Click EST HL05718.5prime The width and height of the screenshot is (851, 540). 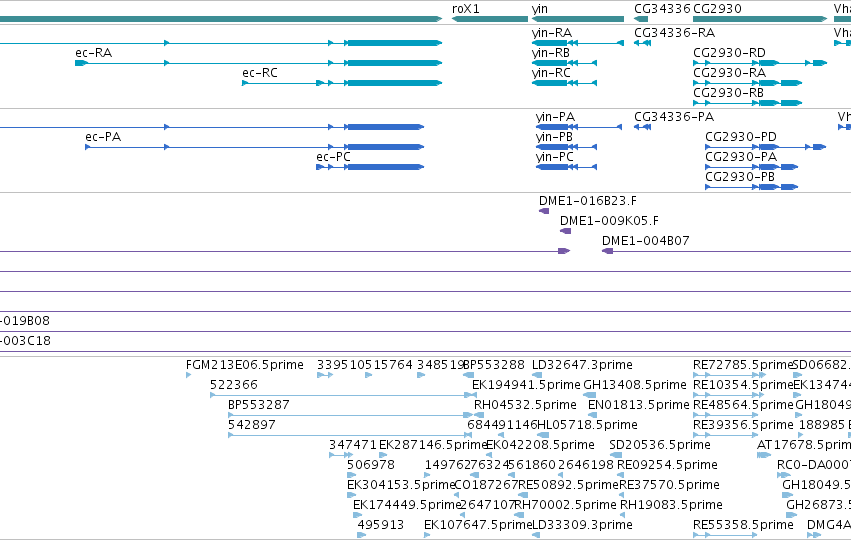point(543,435)
